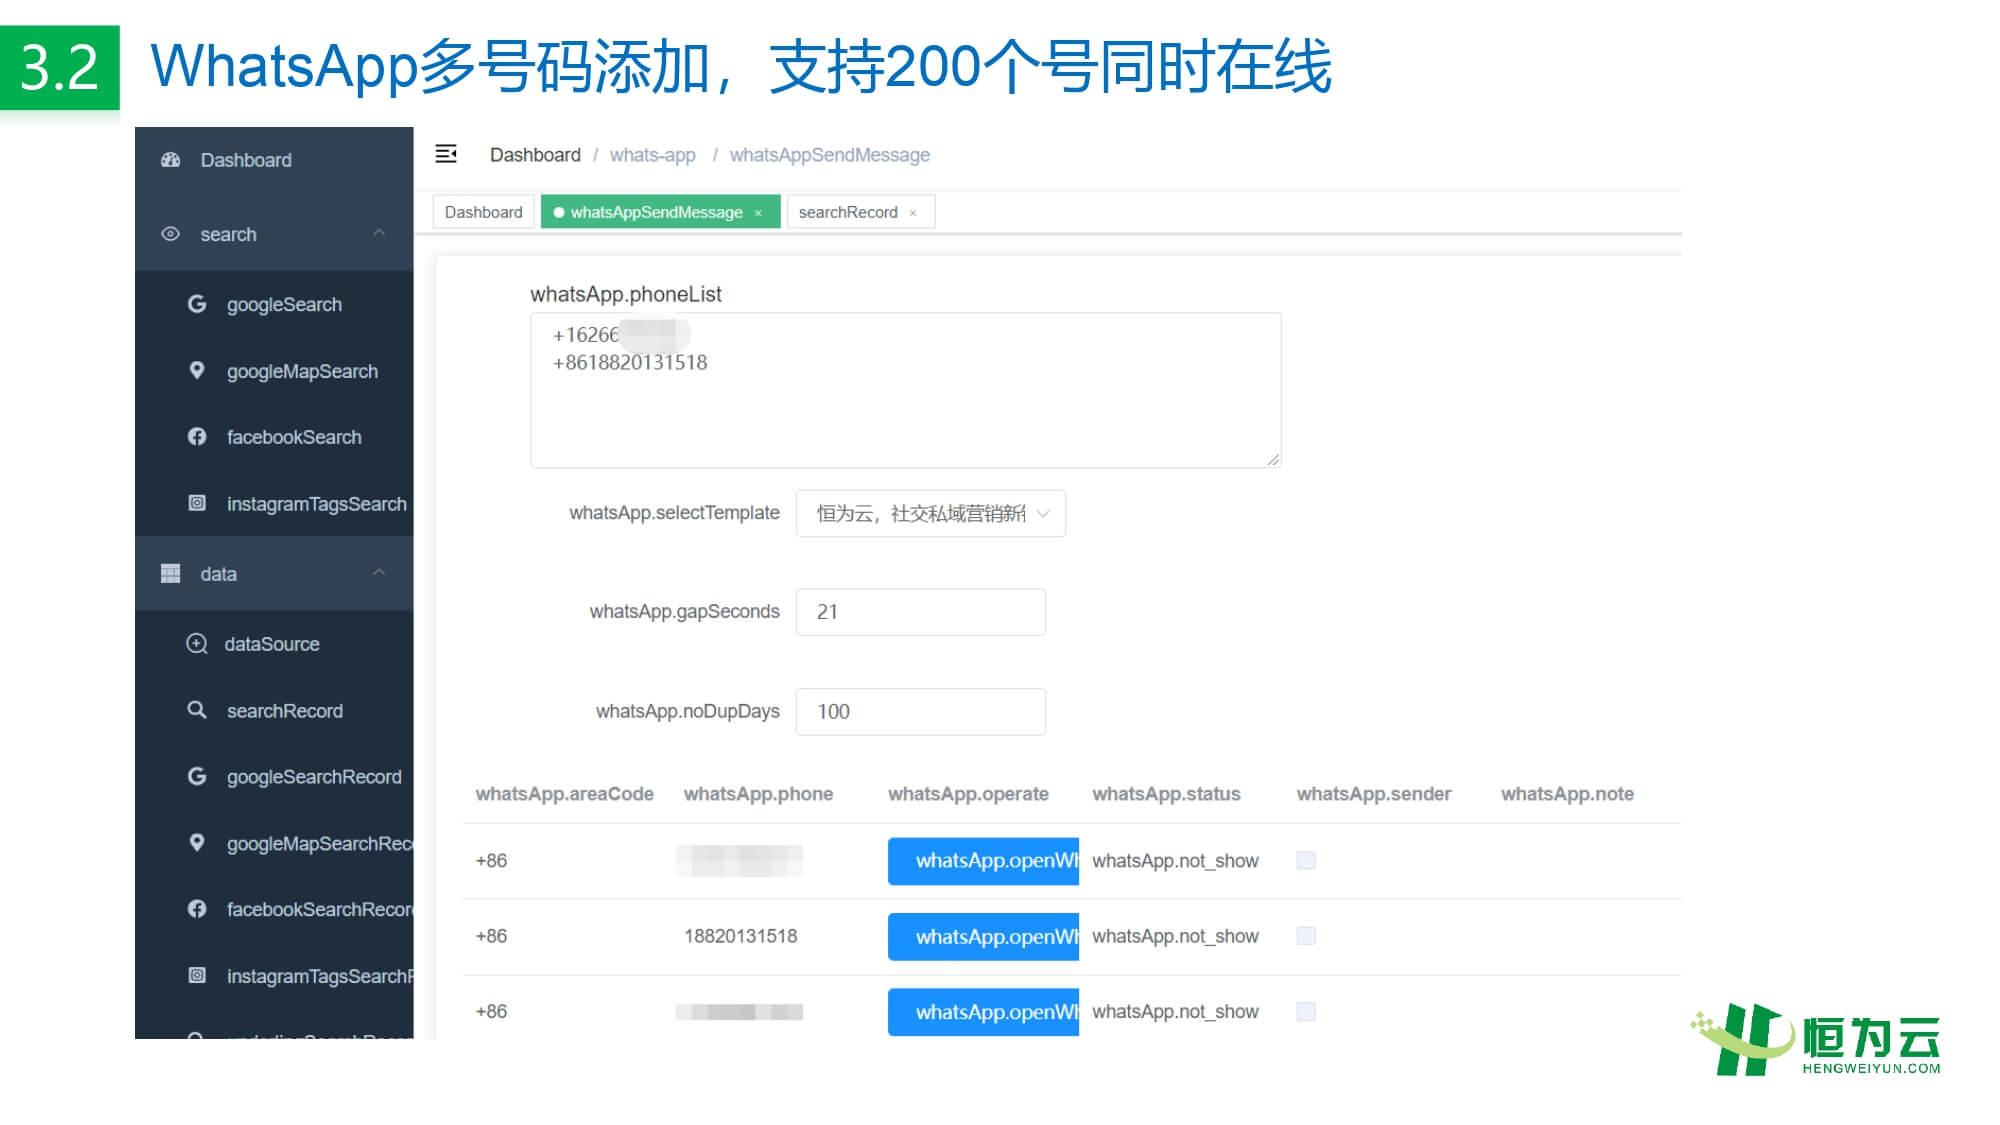Tick the sender checkbox in the first +86 row
Viewport: 2000px width, 1125px height.
click(1306, 860)
